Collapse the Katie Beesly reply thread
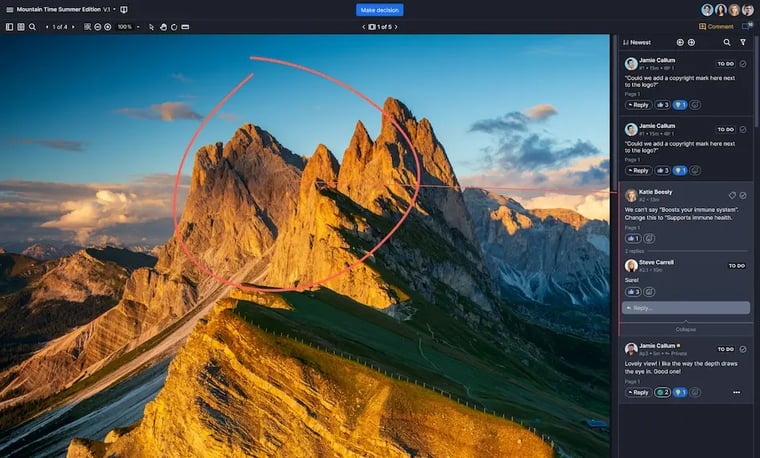760x458 pixels. click(685, 328)
